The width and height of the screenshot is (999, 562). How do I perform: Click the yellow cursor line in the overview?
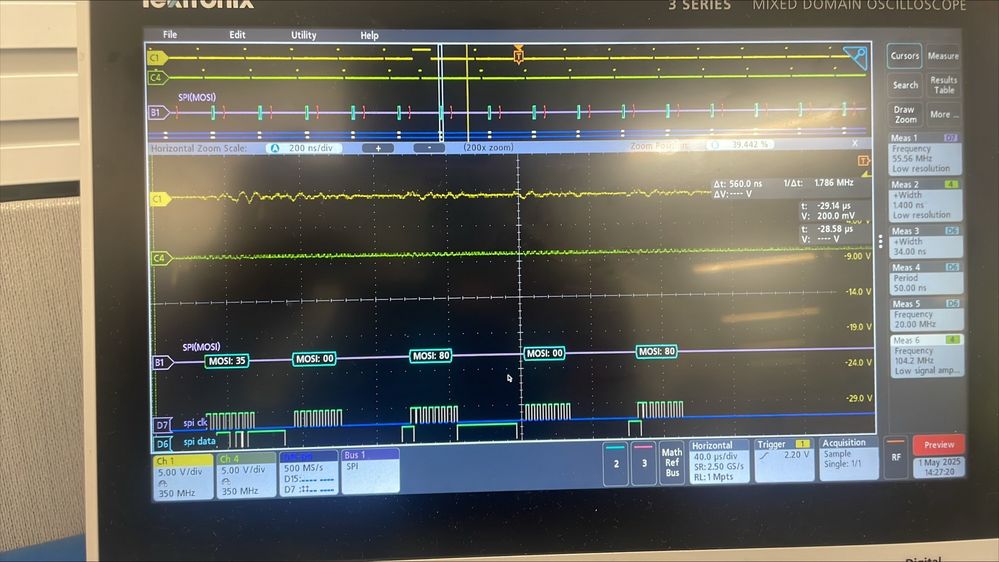point(467,92)
